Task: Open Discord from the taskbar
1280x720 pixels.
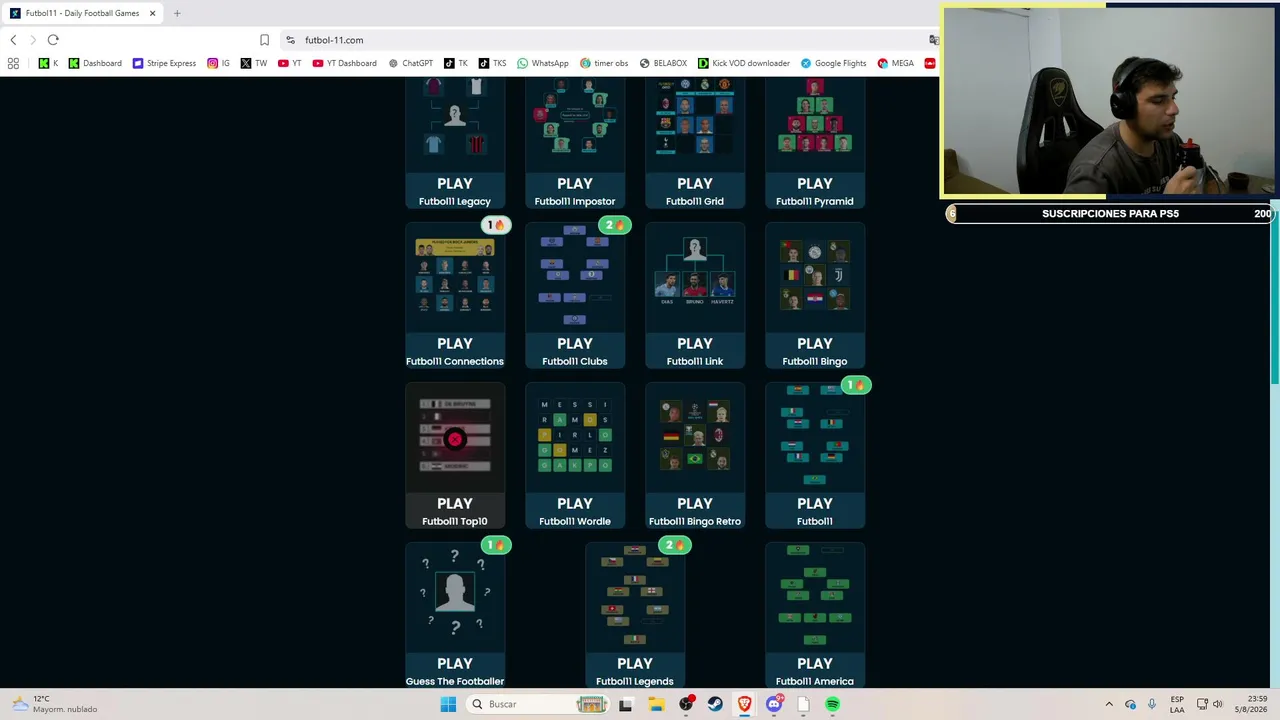Action: (x=774, y=704)
